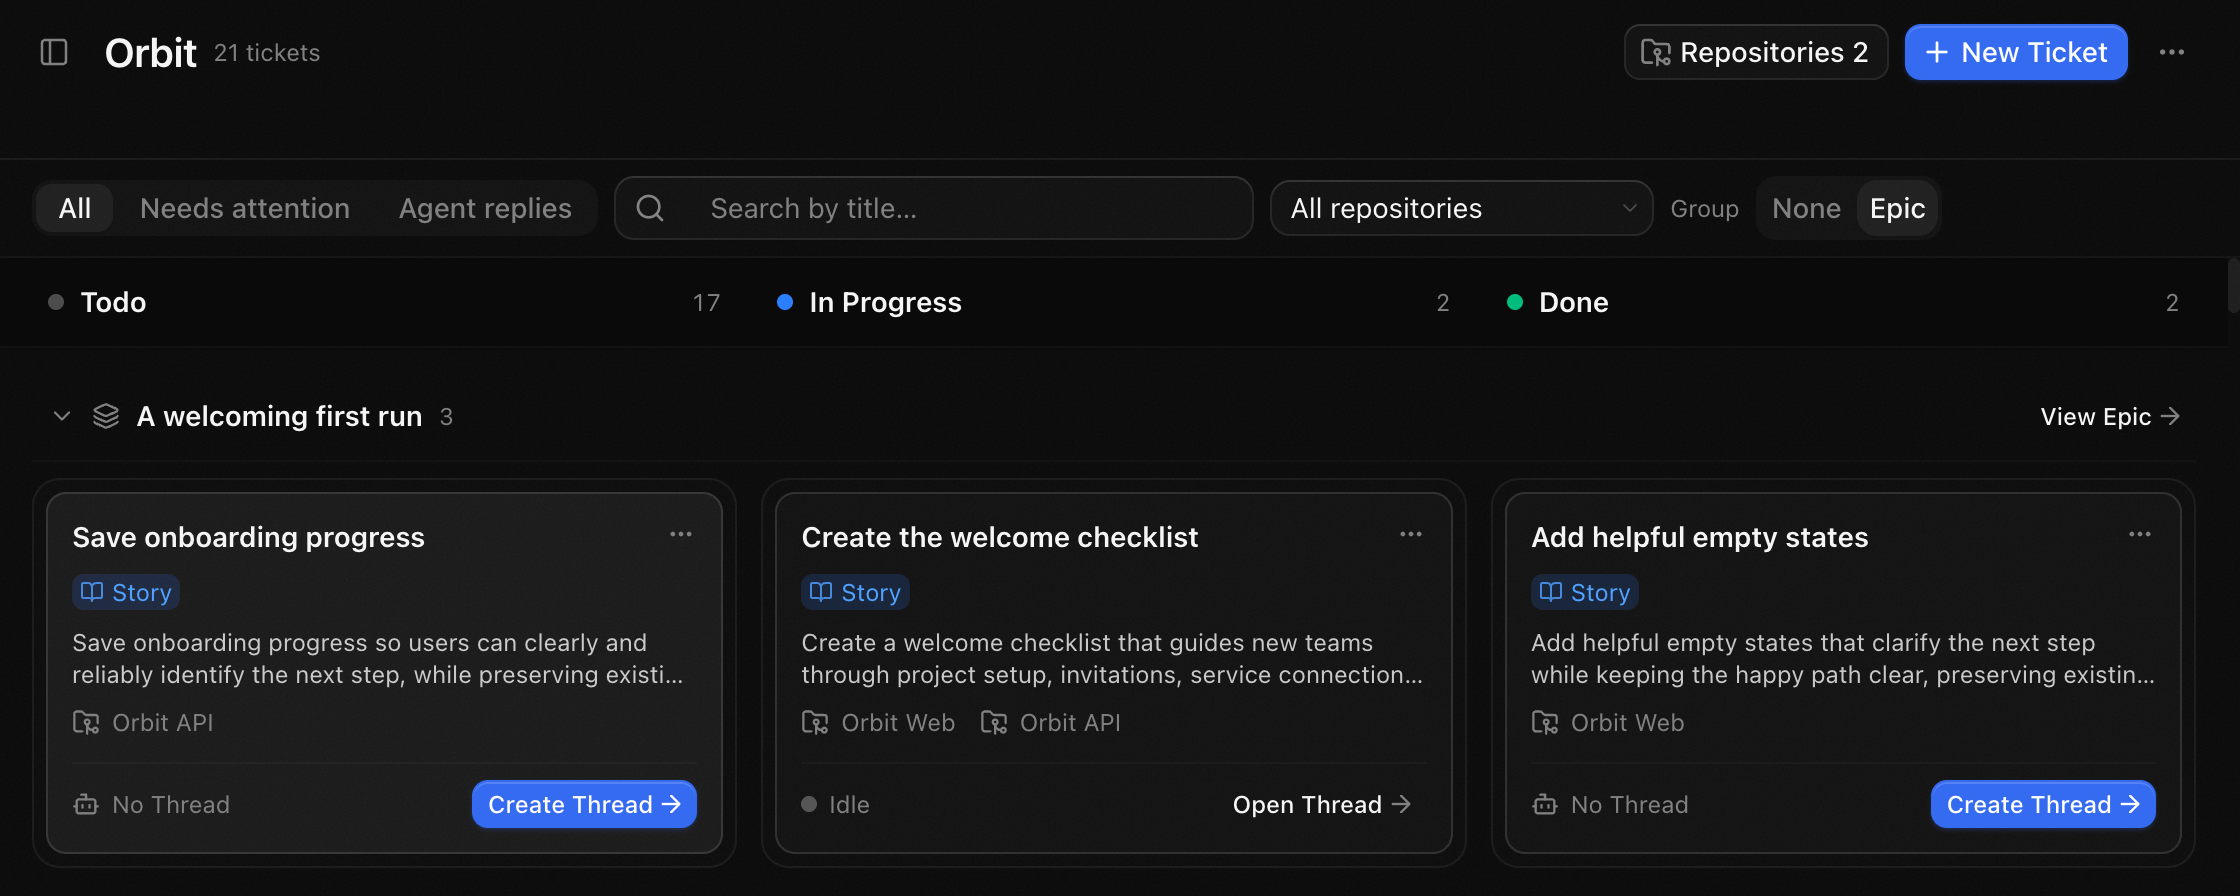Image resolution: width=2240 pixels, height=896 pixels.
Task: Select the All filter tab
Action: point(75,208)
